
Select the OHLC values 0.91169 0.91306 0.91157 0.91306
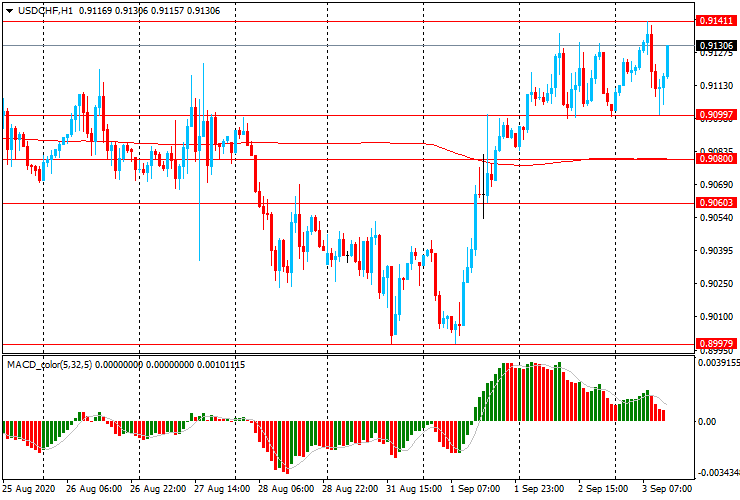(150, 10)
